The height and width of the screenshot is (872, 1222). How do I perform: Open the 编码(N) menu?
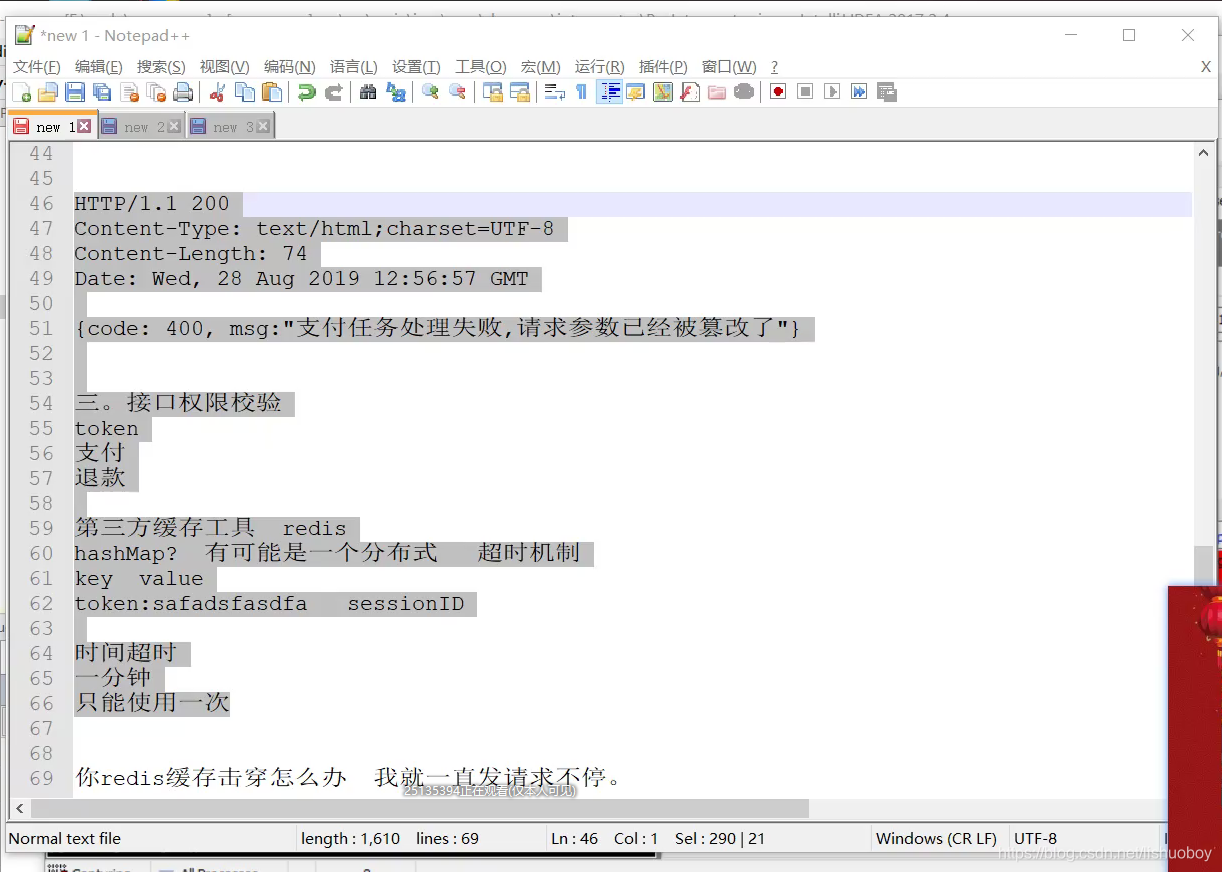coord(290,66)
